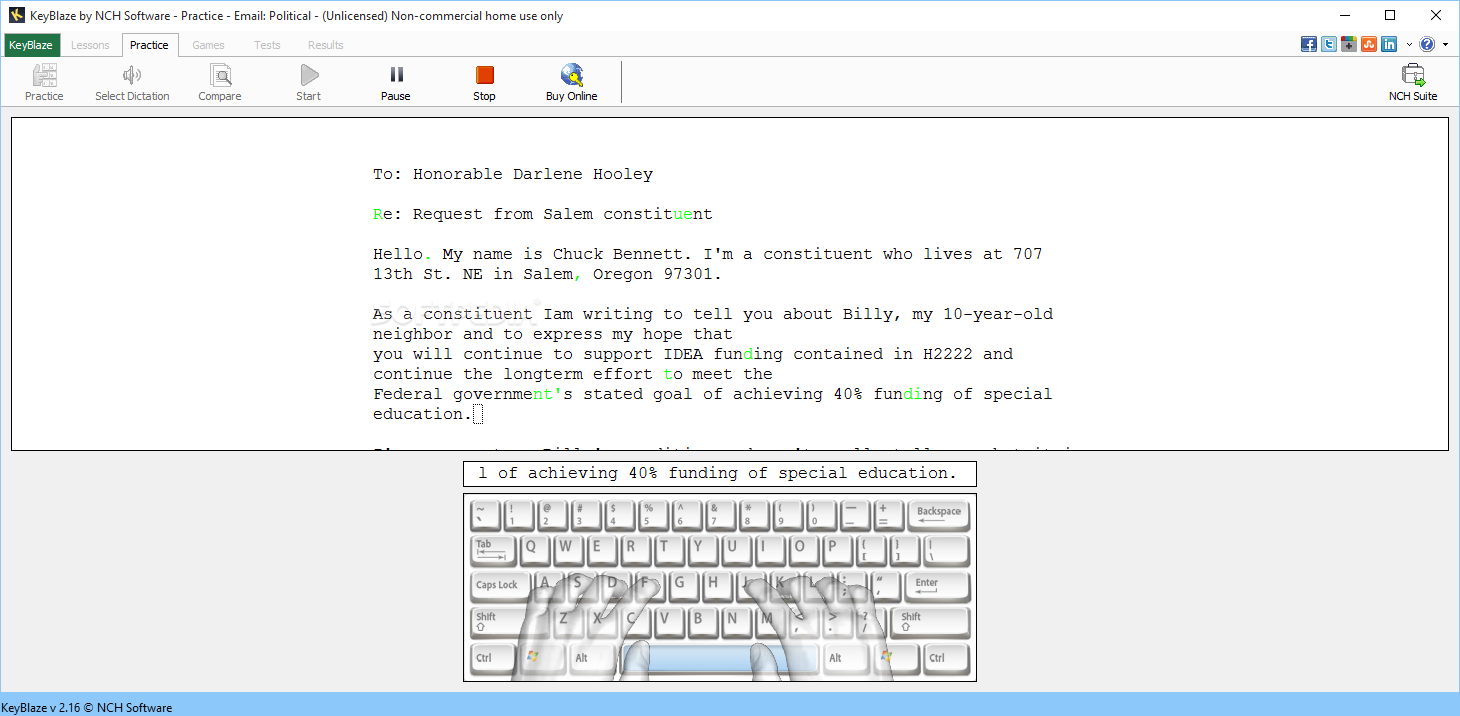Viewport: 1460px width, 716px height.
Task: Click the on-screen right Ctrl key
Action: coord(947,658)
